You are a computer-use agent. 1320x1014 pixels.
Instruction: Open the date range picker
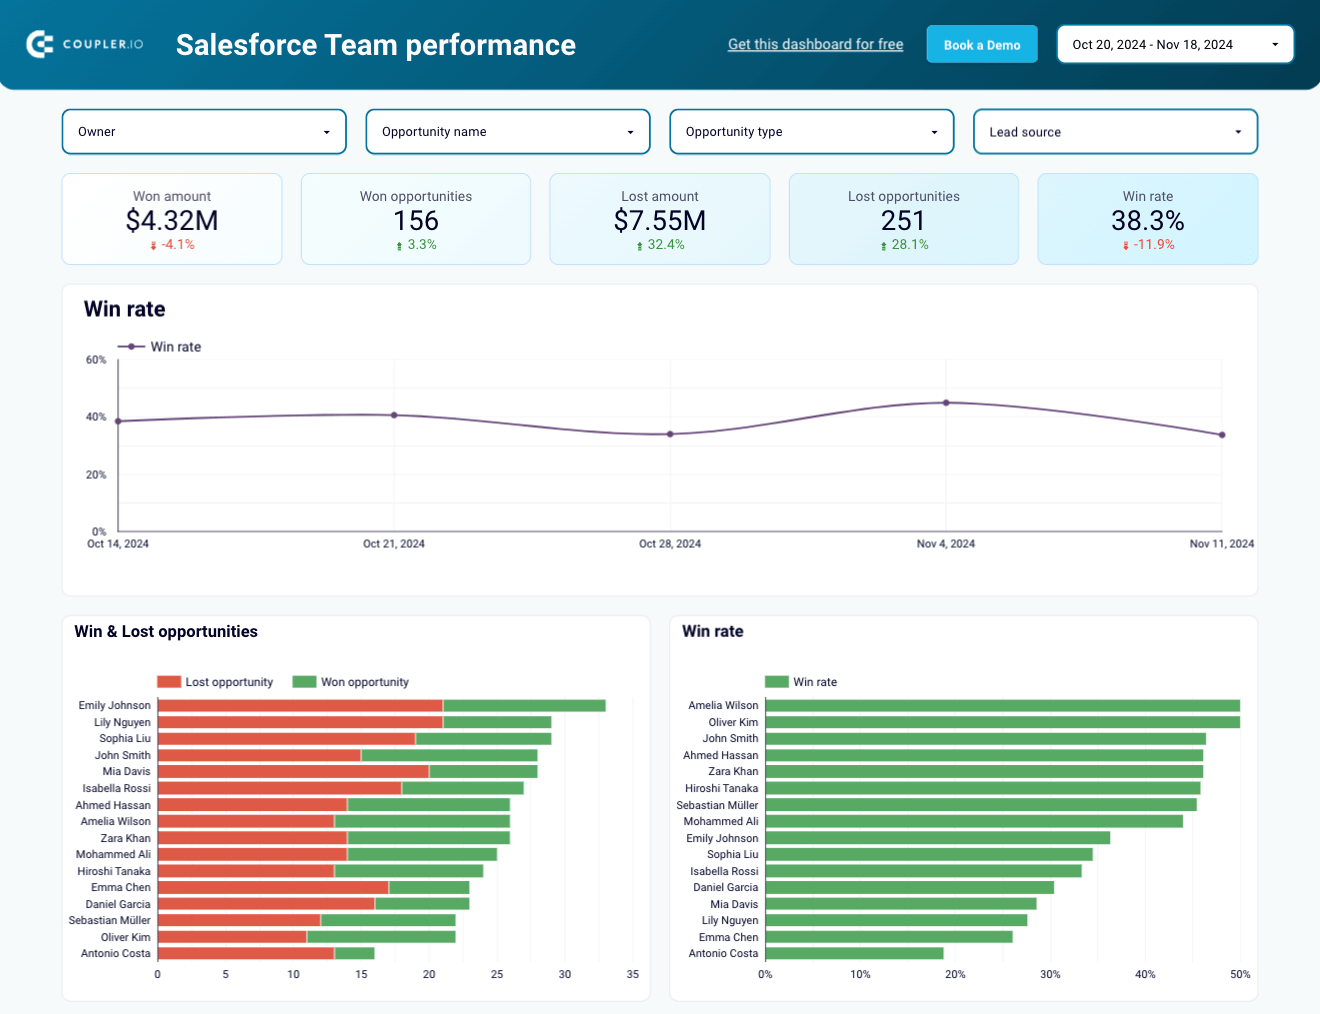[x=1175, y=44]
